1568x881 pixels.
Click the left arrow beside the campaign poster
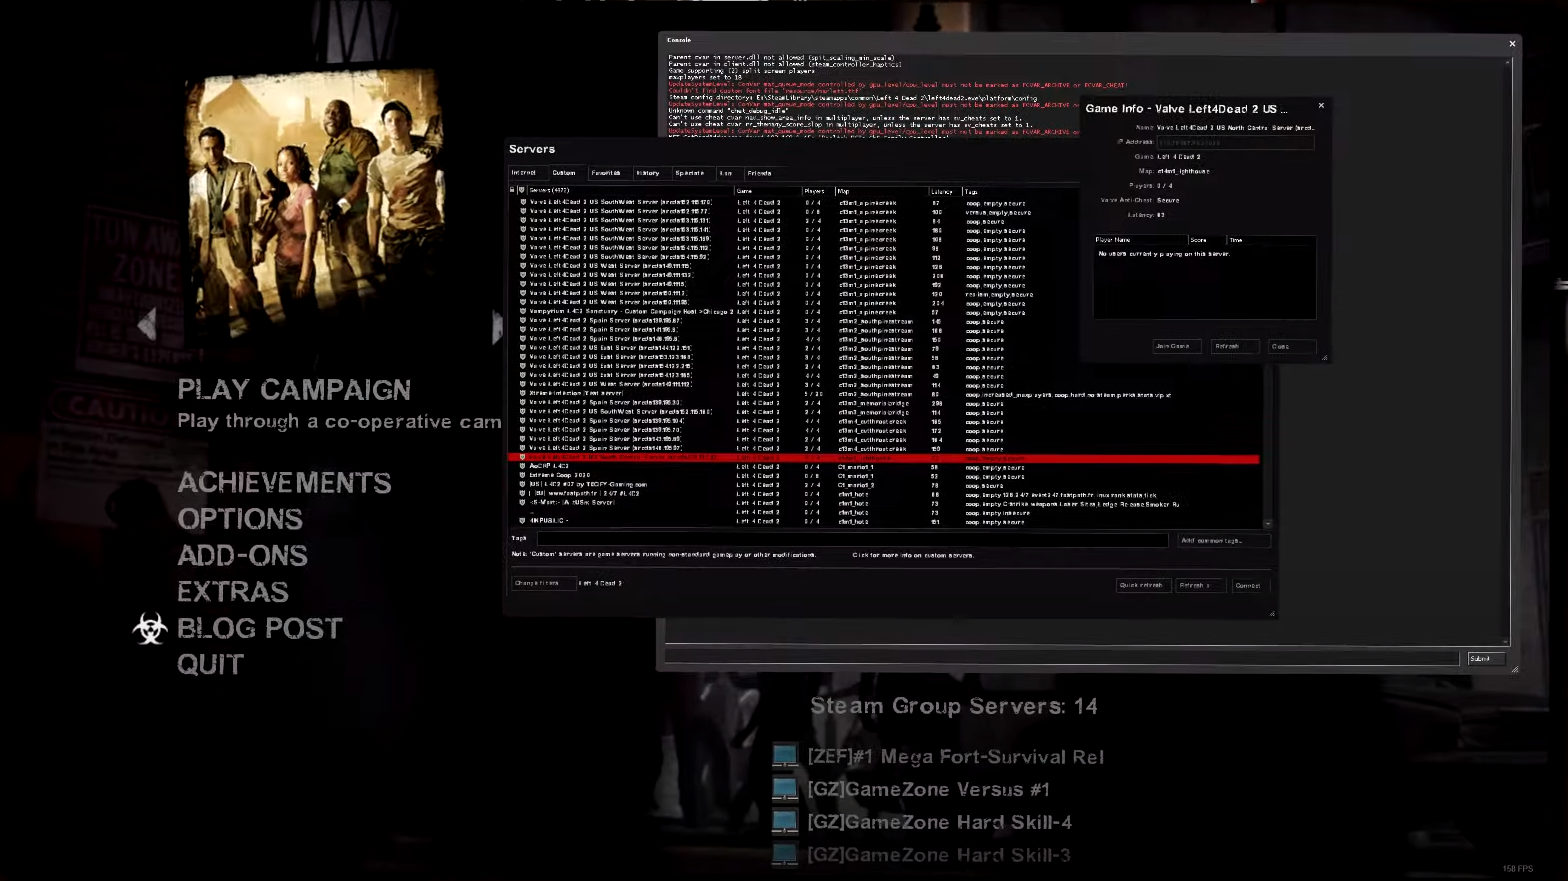(x=147, y=325)
